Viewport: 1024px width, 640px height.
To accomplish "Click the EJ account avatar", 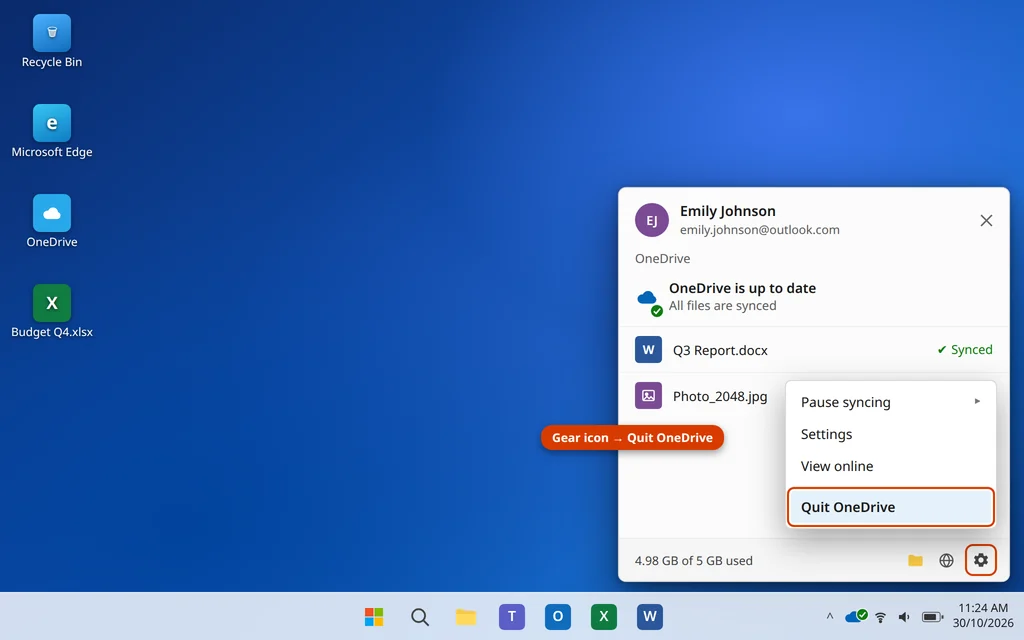I will 651,220.
